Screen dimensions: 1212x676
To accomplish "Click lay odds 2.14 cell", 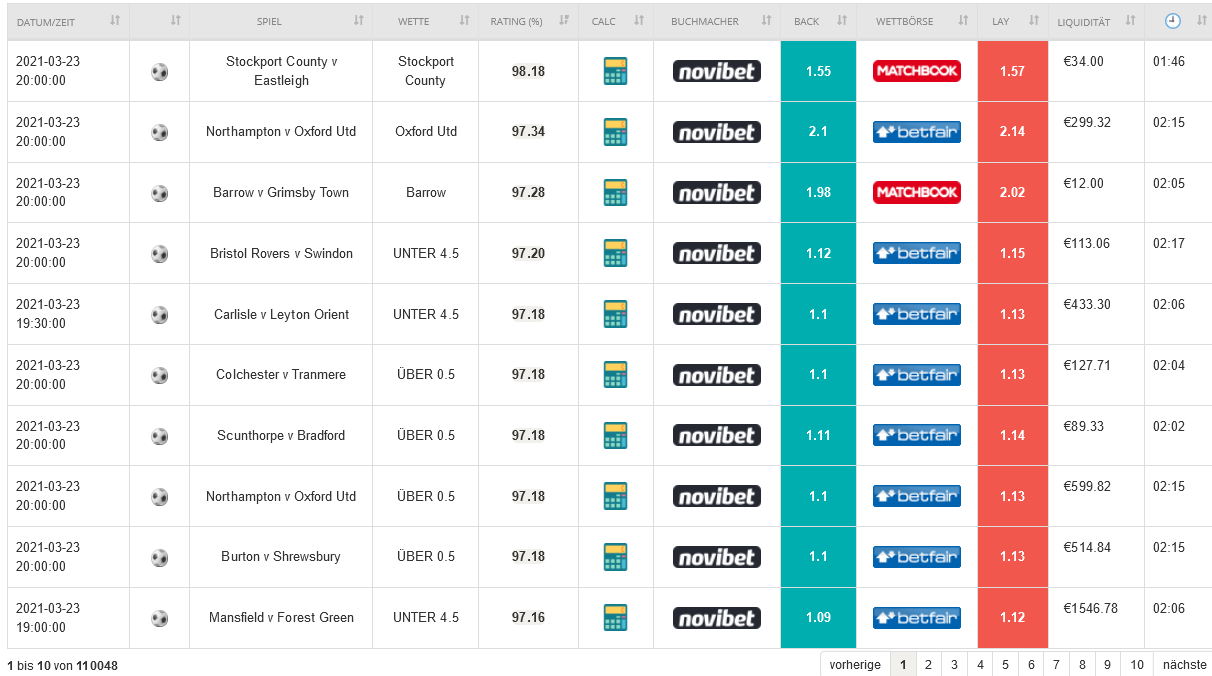I will 1013,132.
